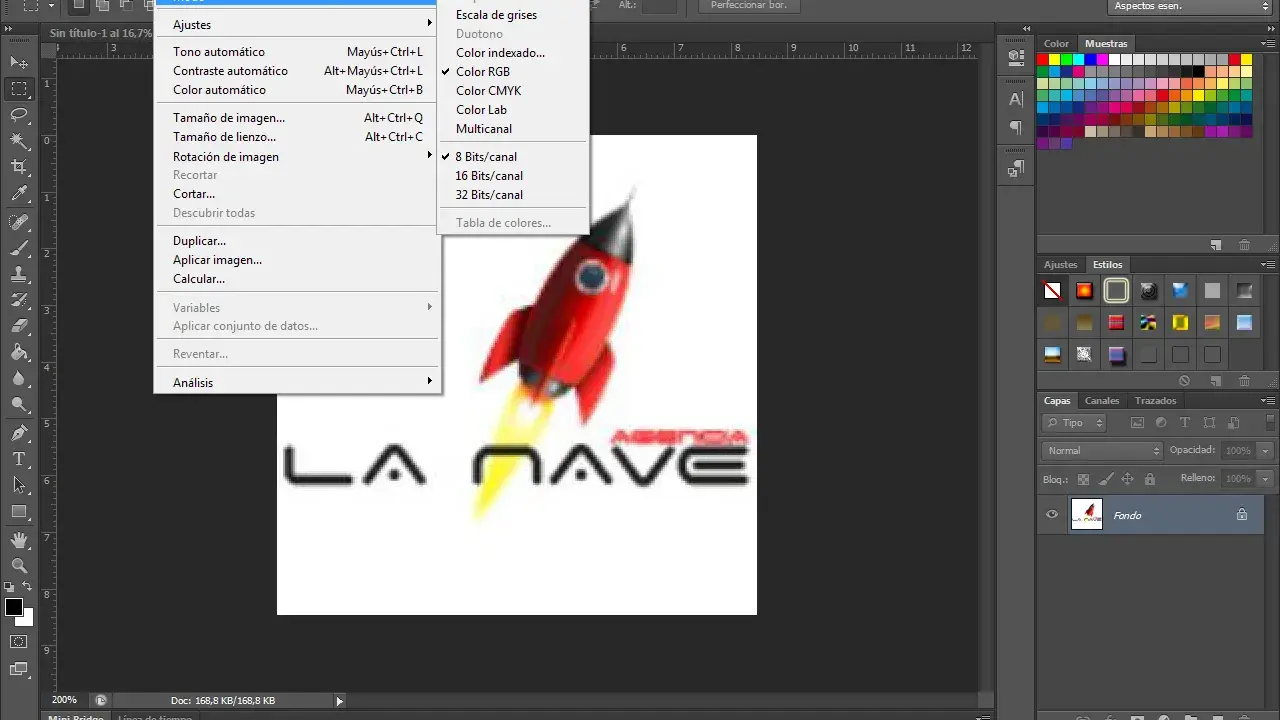Pick the black foreground color swatch

[x=13, y=607]
